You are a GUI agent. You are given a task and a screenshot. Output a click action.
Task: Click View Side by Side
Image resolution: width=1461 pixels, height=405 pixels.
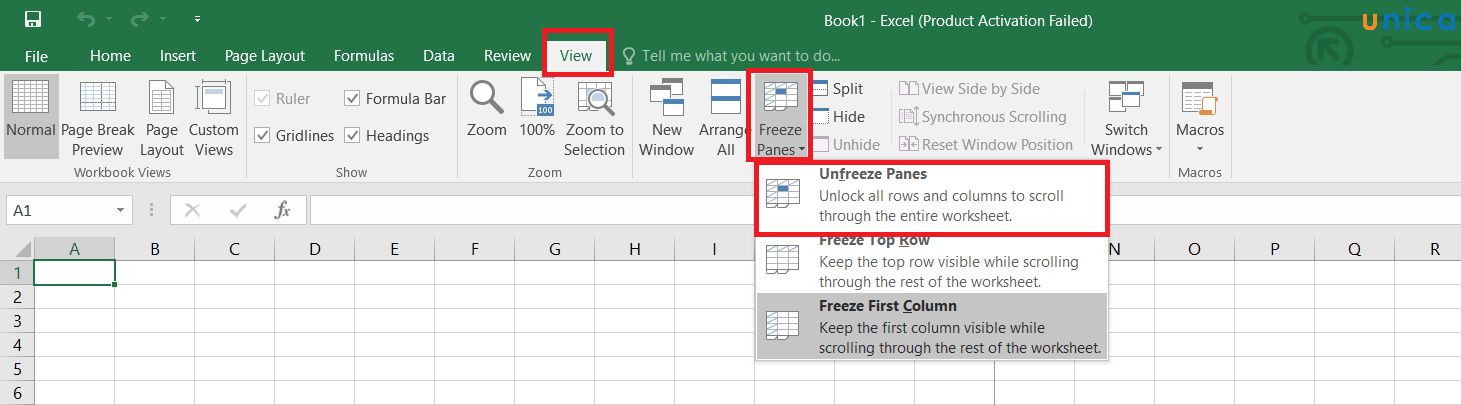[x=970, y=89]
